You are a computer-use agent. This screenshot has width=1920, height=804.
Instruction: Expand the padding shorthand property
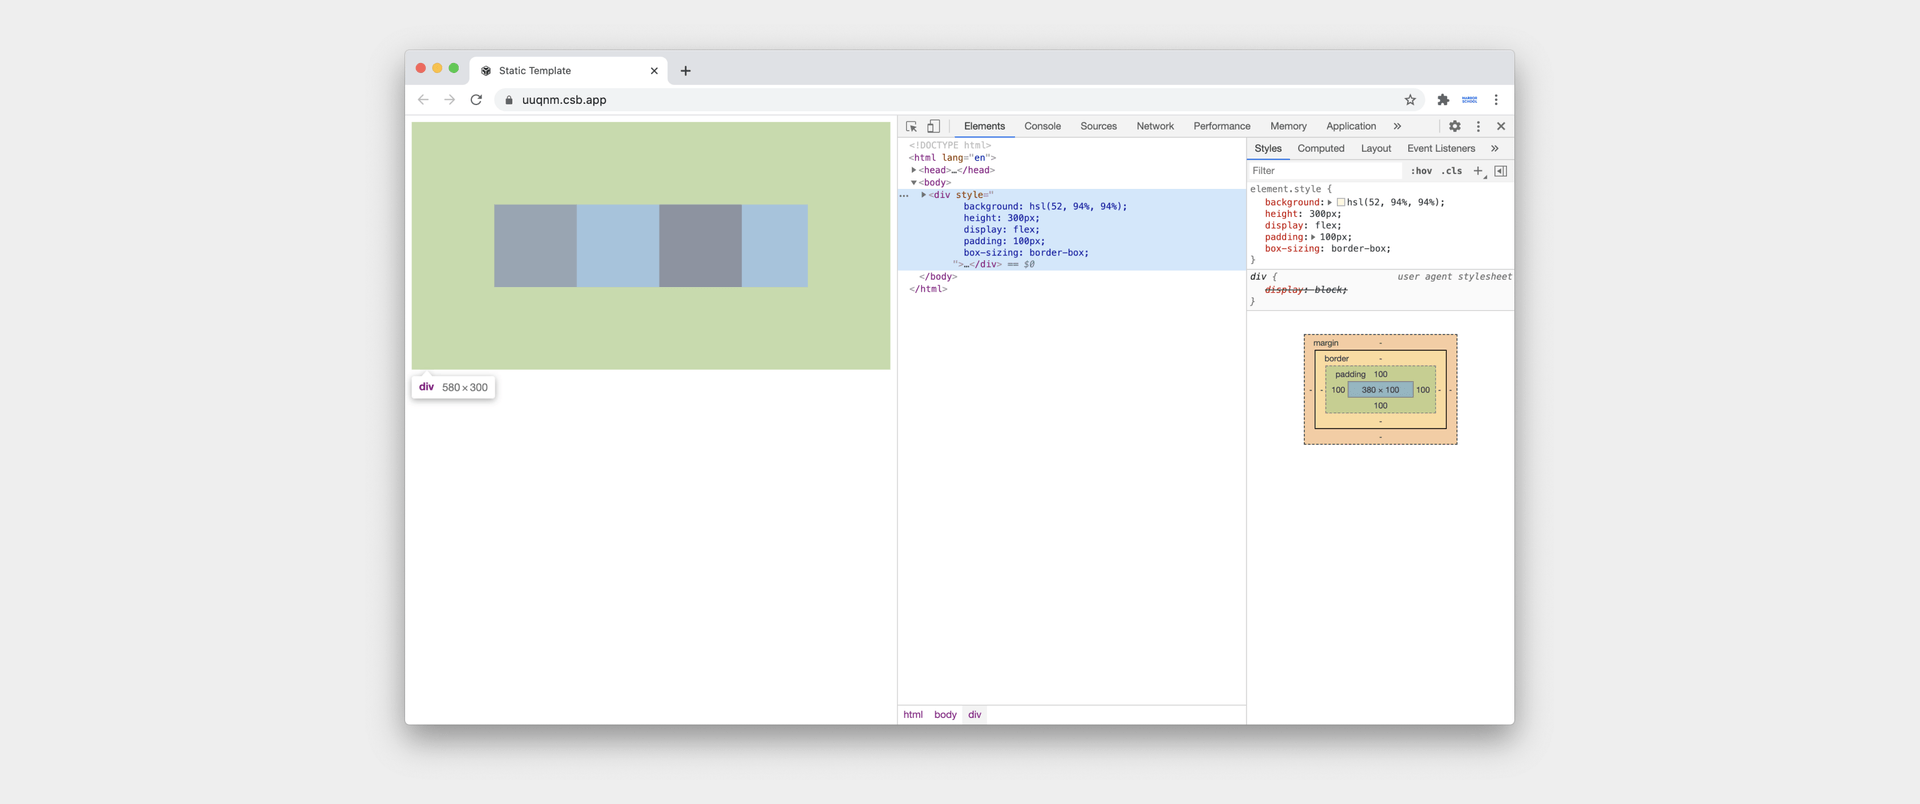click(1313, 237)
